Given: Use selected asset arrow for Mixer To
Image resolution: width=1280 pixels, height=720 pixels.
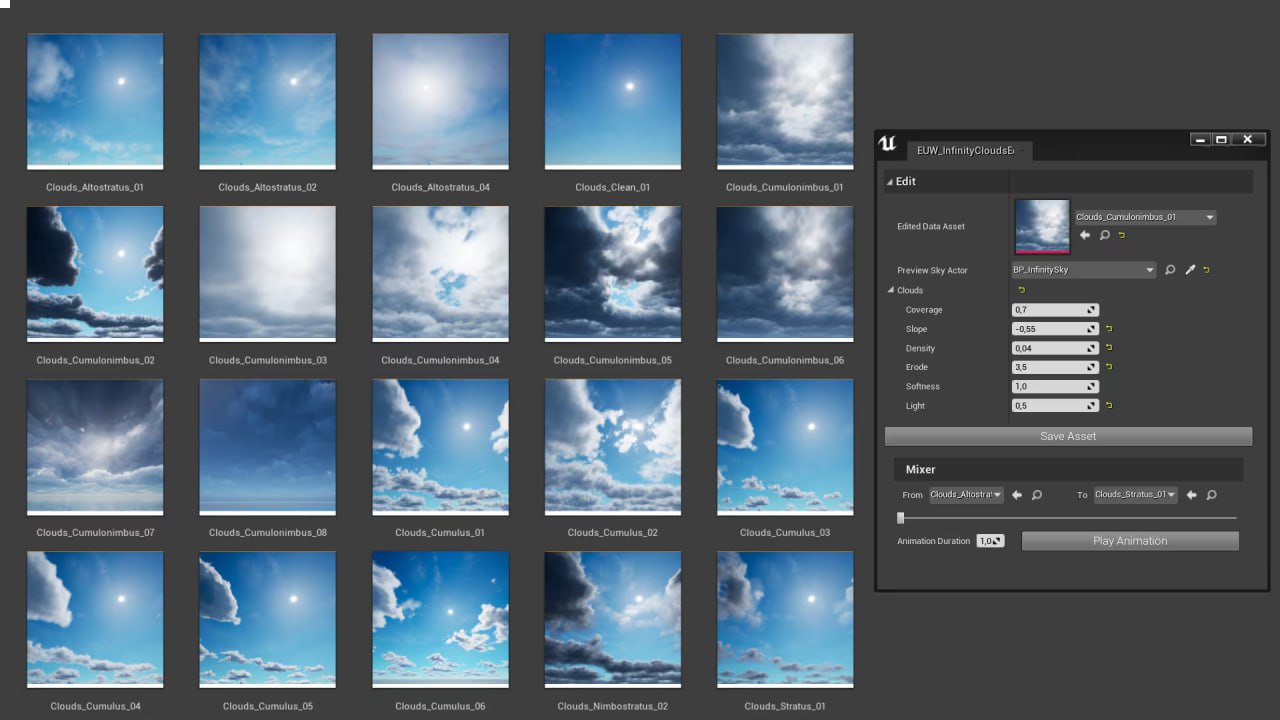Looking at the screenshot, I should point(1191,495).
